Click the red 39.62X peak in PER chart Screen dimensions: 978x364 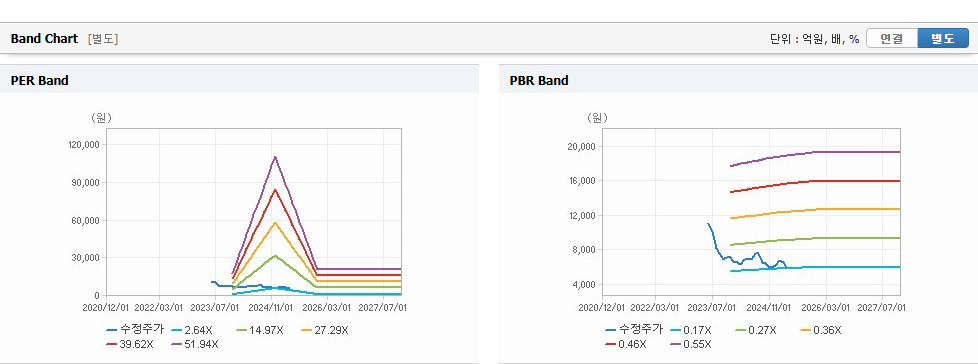coord(275,190)
